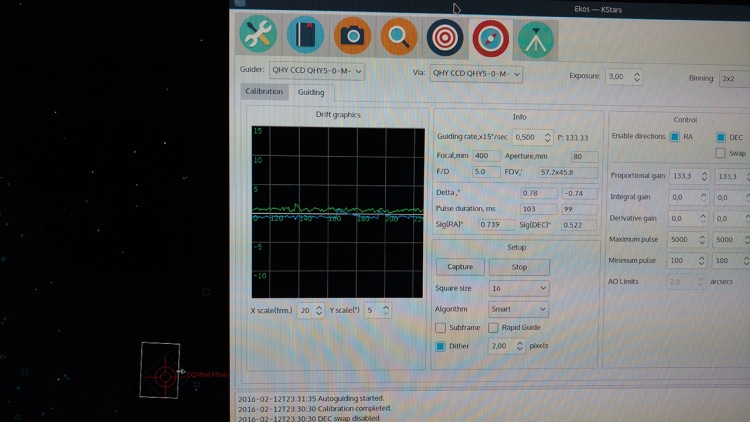Switch to the Calibration tab
This screenshot has height=422, width=750.
tap(264, 91)
